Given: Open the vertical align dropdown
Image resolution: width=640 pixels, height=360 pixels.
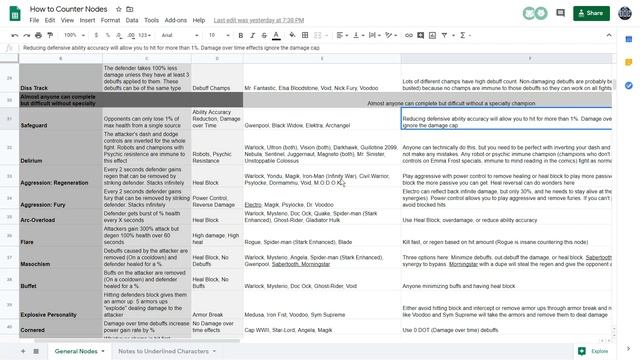Looking at the screenshot, I should coord(358,36).
